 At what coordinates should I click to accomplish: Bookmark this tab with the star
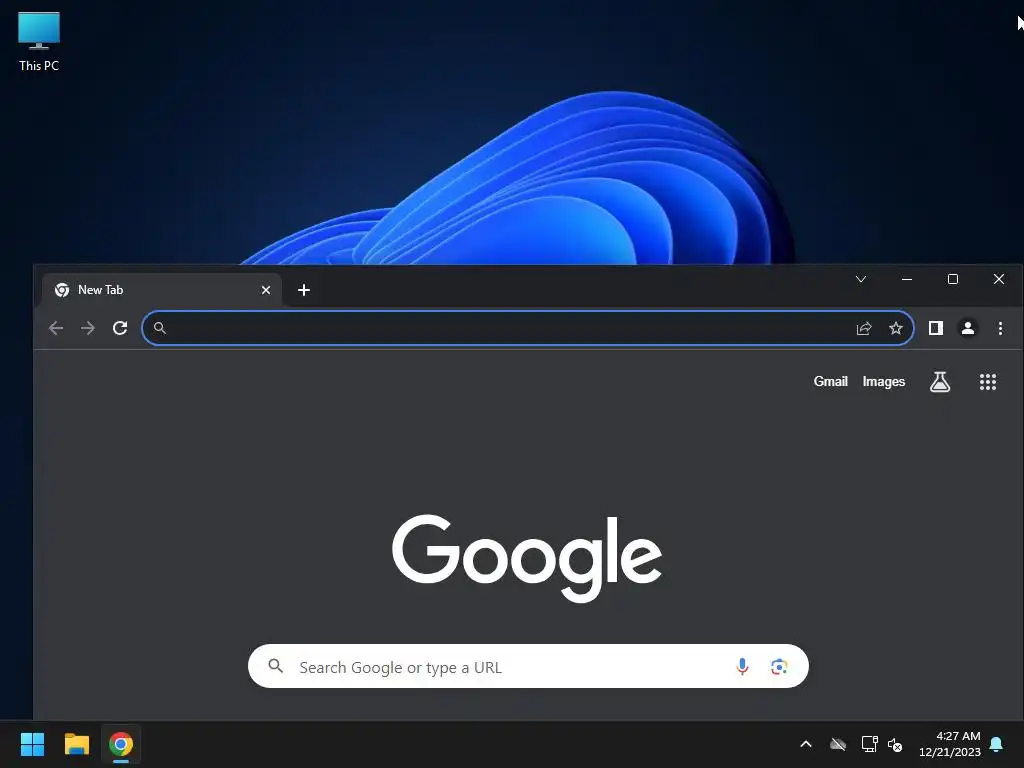pyautogui.click(x=895, y=328)
